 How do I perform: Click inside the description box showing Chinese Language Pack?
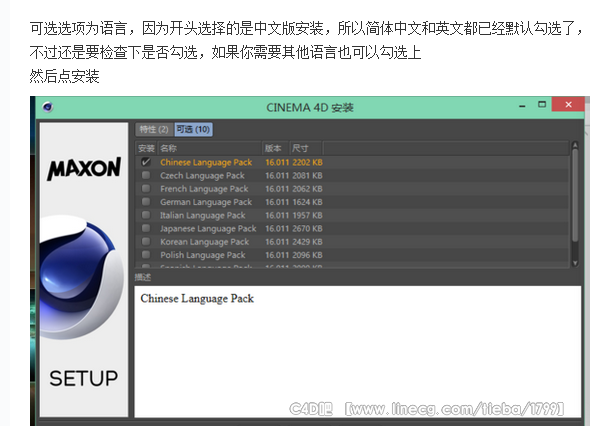pos(357,351)
